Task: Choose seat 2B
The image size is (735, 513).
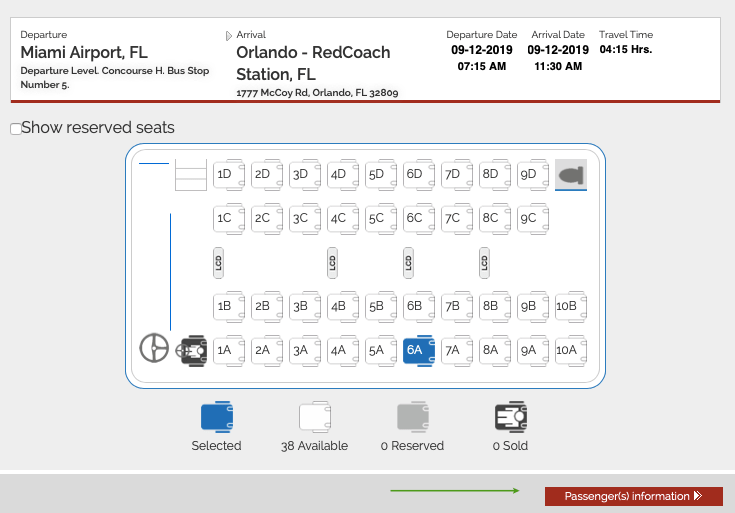Action: point(267,307)
